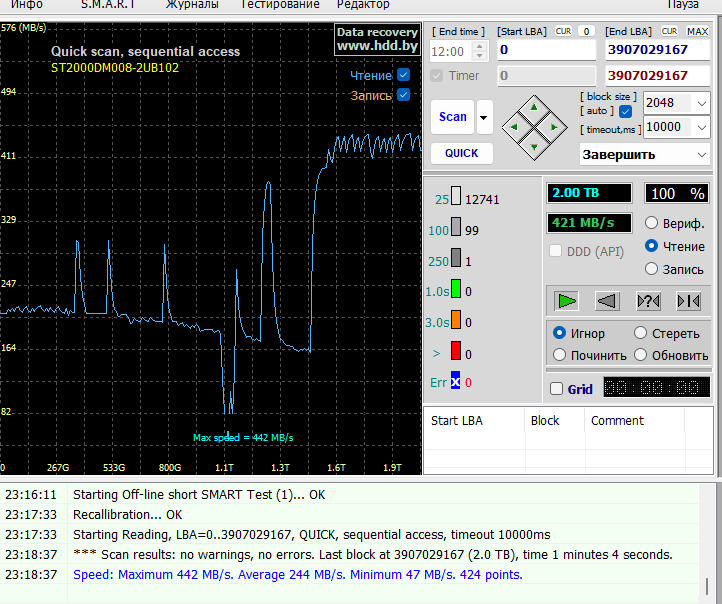
Task: Click the 00:00:00 timer display
Action: pos(657,388)
